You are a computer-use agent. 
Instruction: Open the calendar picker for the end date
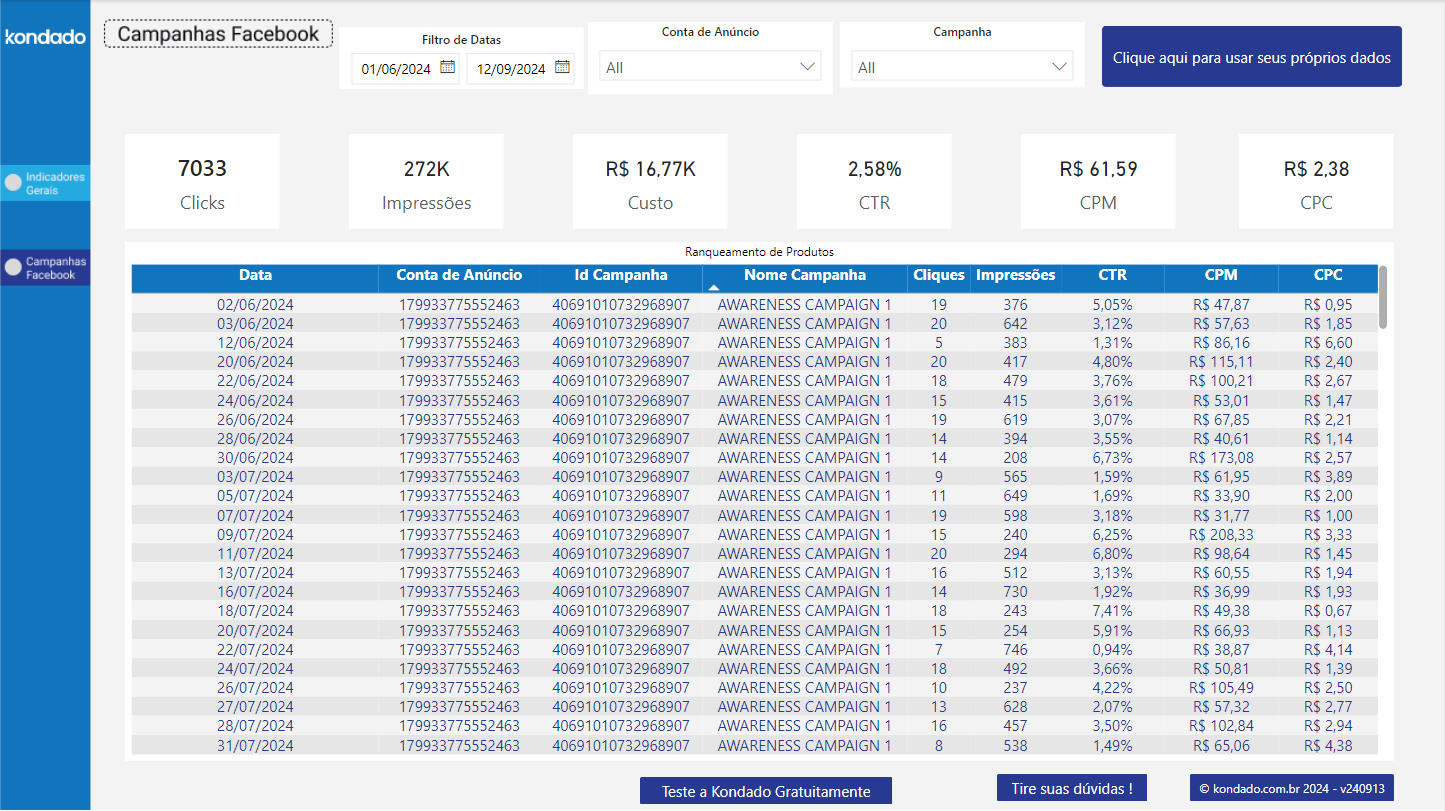coord(562,66)
